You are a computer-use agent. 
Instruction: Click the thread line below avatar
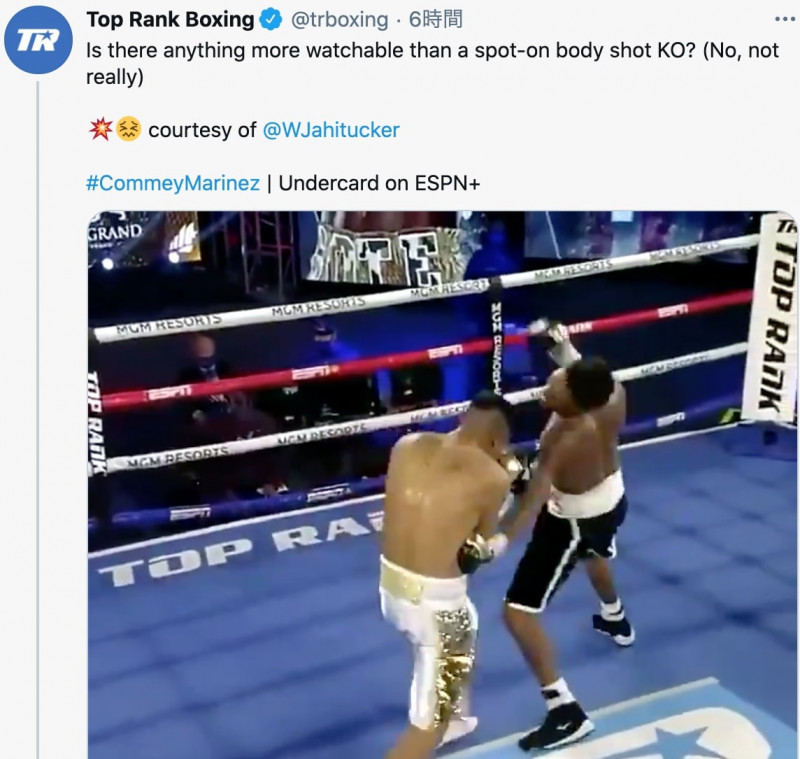coord(37,420)
